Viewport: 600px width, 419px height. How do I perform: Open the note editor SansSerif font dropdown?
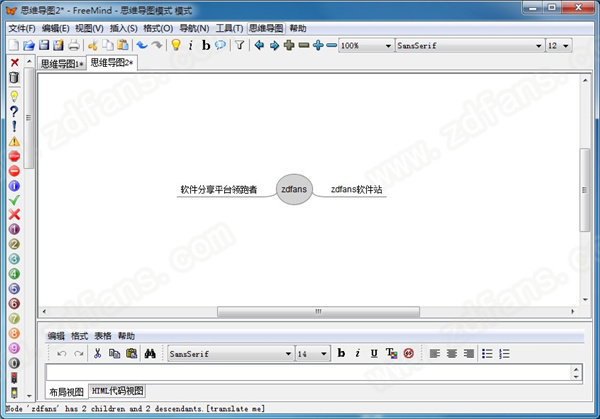[231, 354]
